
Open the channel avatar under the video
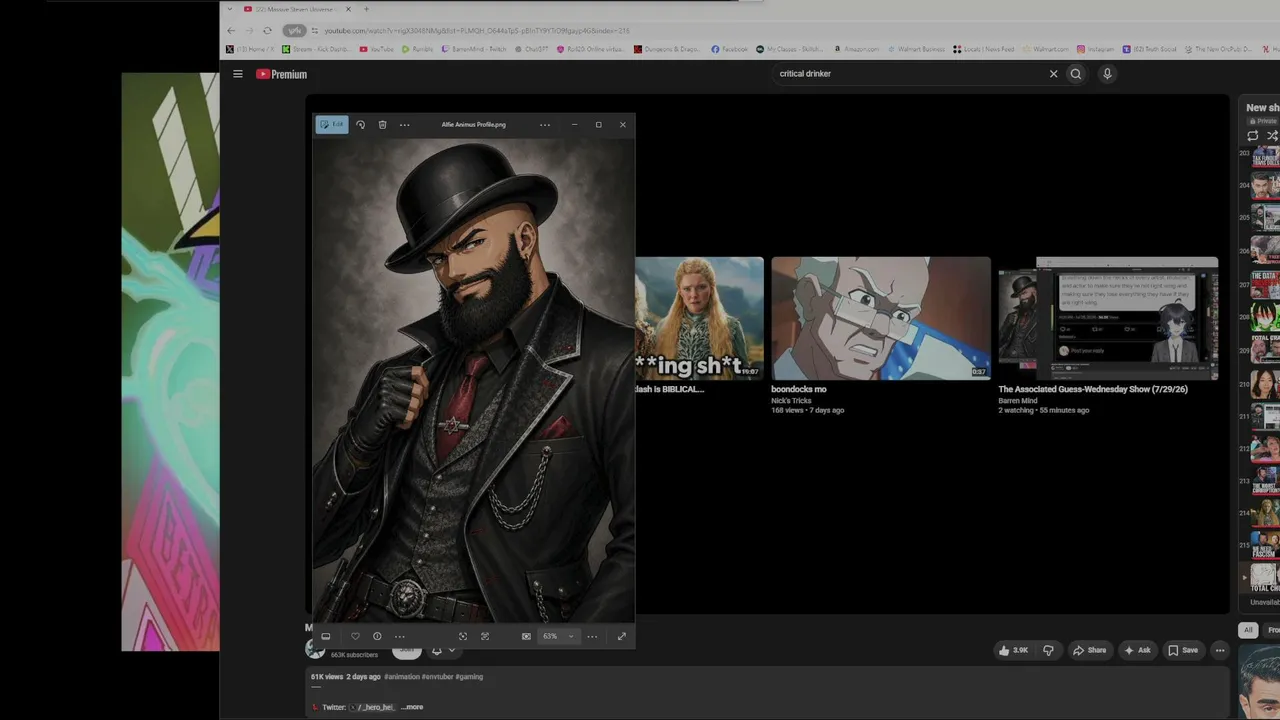(315, 650)
